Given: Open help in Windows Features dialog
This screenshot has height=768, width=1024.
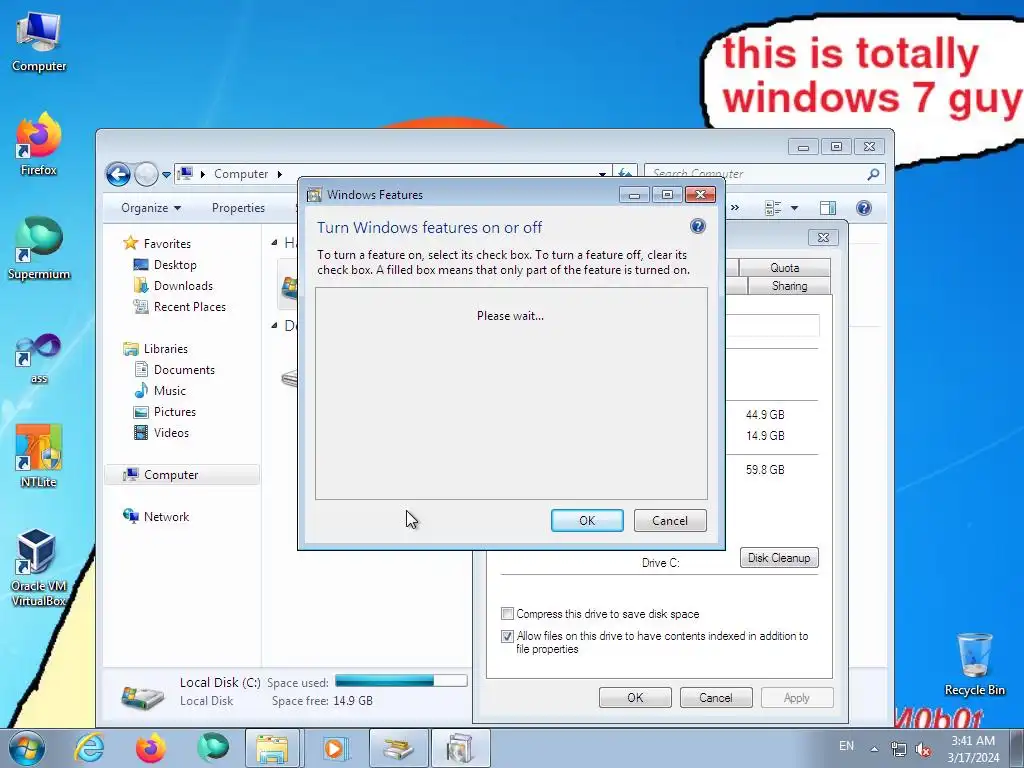Looking at the screenshot, I should point(697,226).
